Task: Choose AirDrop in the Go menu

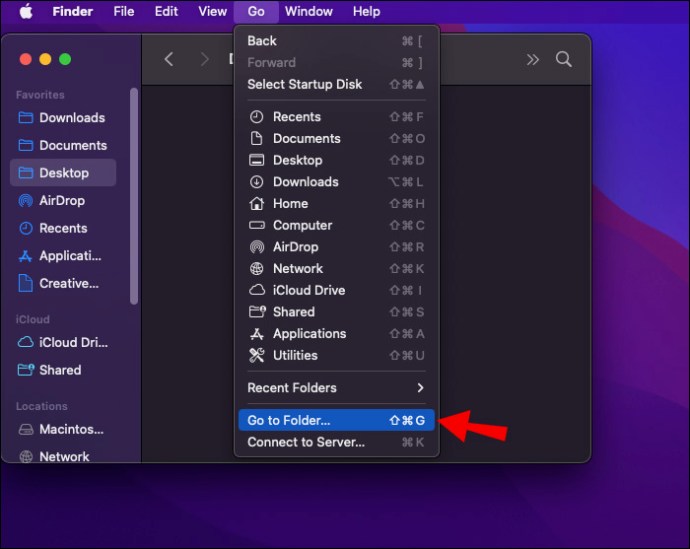Action: click(337, 247)
